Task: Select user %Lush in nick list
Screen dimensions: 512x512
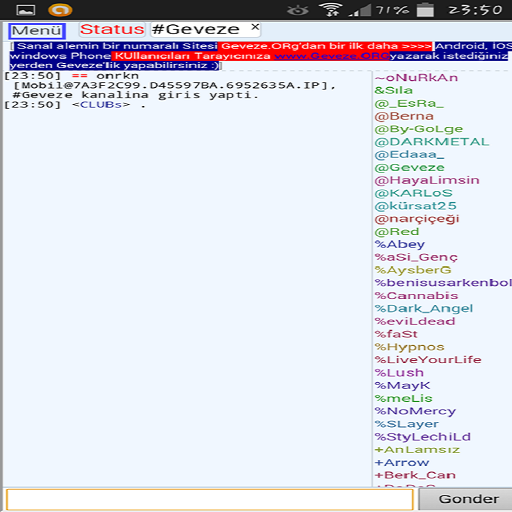Action: [x=399, y=373]
